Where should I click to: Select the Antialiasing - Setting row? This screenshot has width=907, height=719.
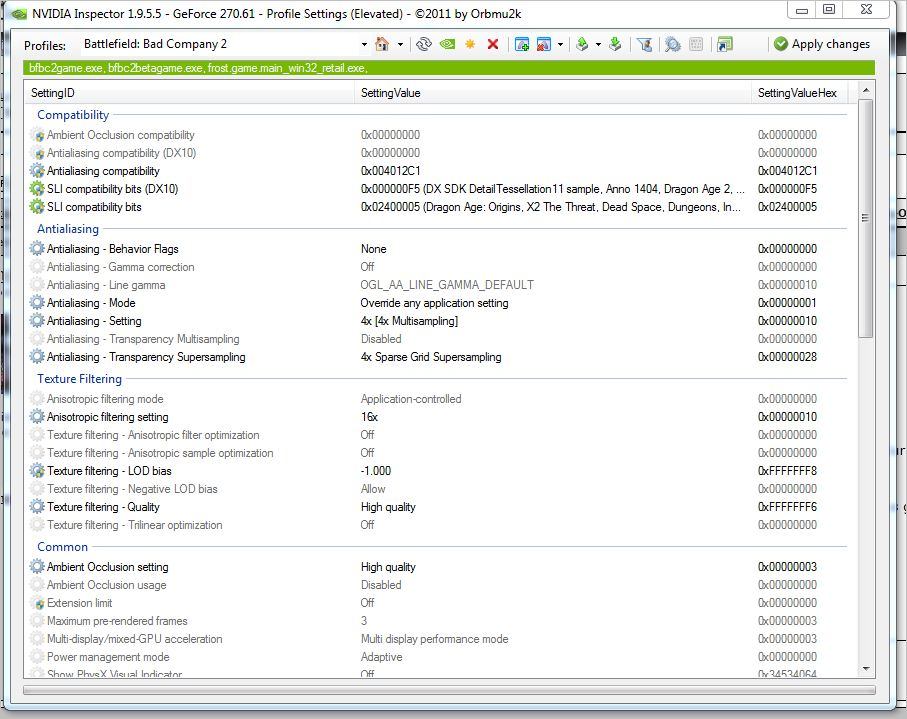(x=437, y=321)
